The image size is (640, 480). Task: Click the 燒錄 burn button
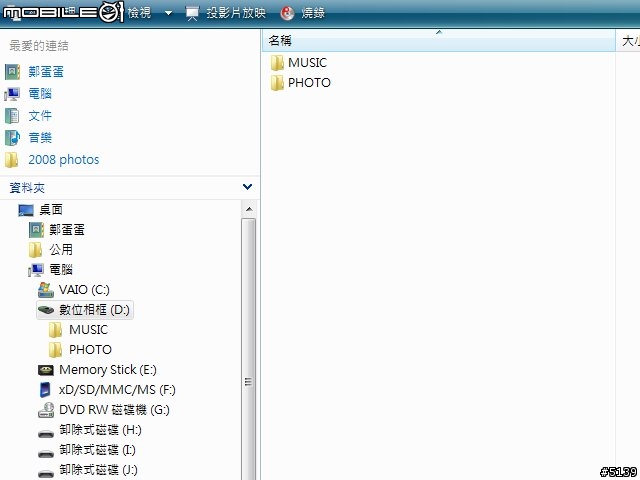coord(313,13)
